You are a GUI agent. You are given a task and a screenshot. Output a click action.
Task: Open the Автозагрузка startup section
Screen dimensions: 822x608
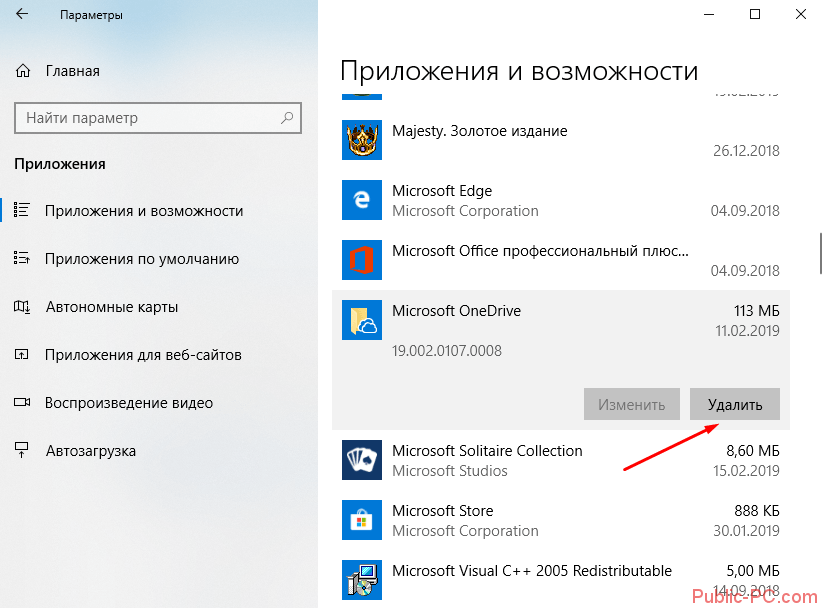(x=90, y=451)
